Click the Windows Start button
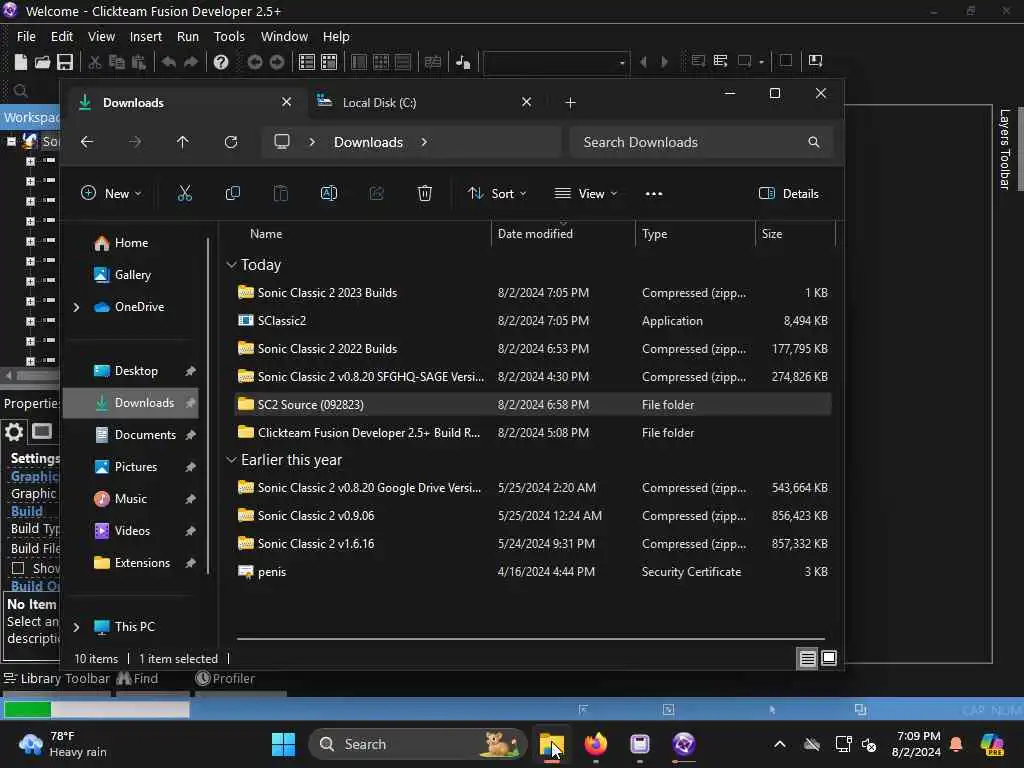 pyautogui.click(x=283, y=744)
